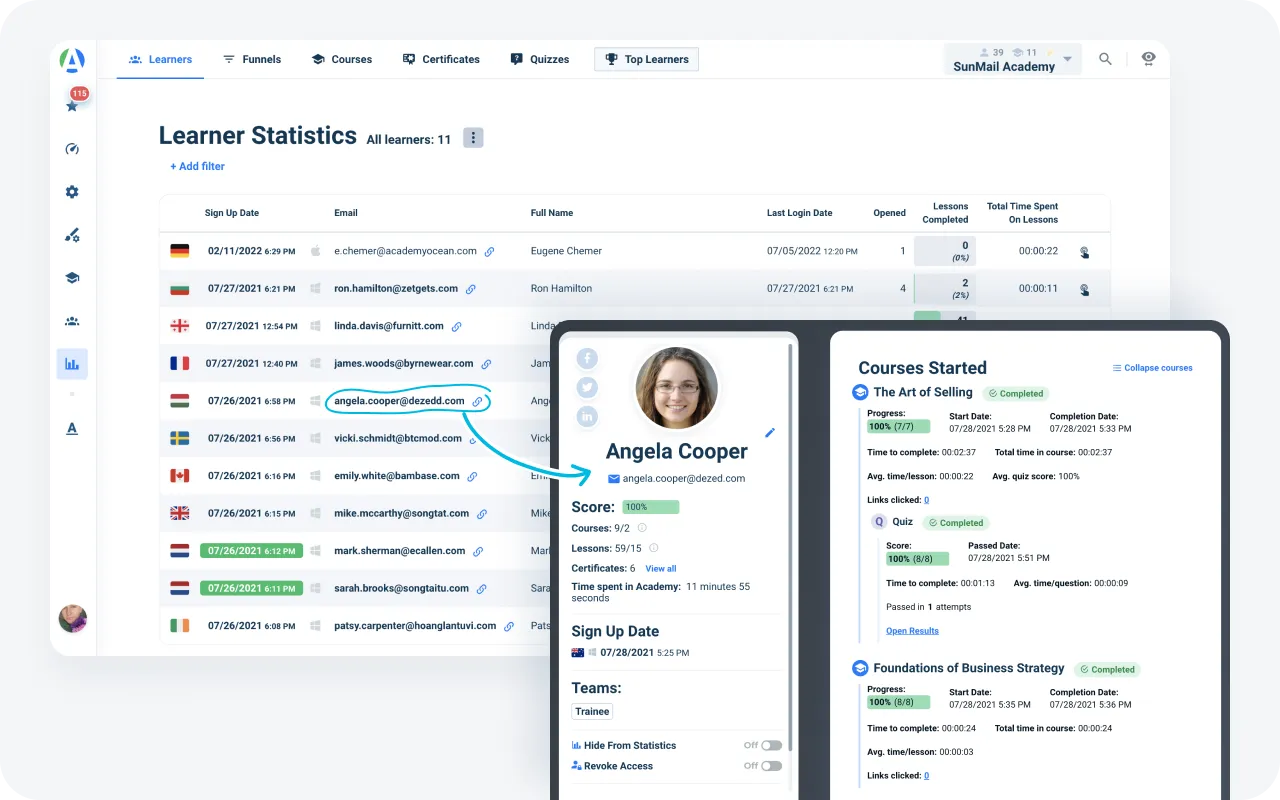Click the search magnifier icon
Image resolution: width=1280 pixels, height=800 pixels.
(x=1105, y=59)
